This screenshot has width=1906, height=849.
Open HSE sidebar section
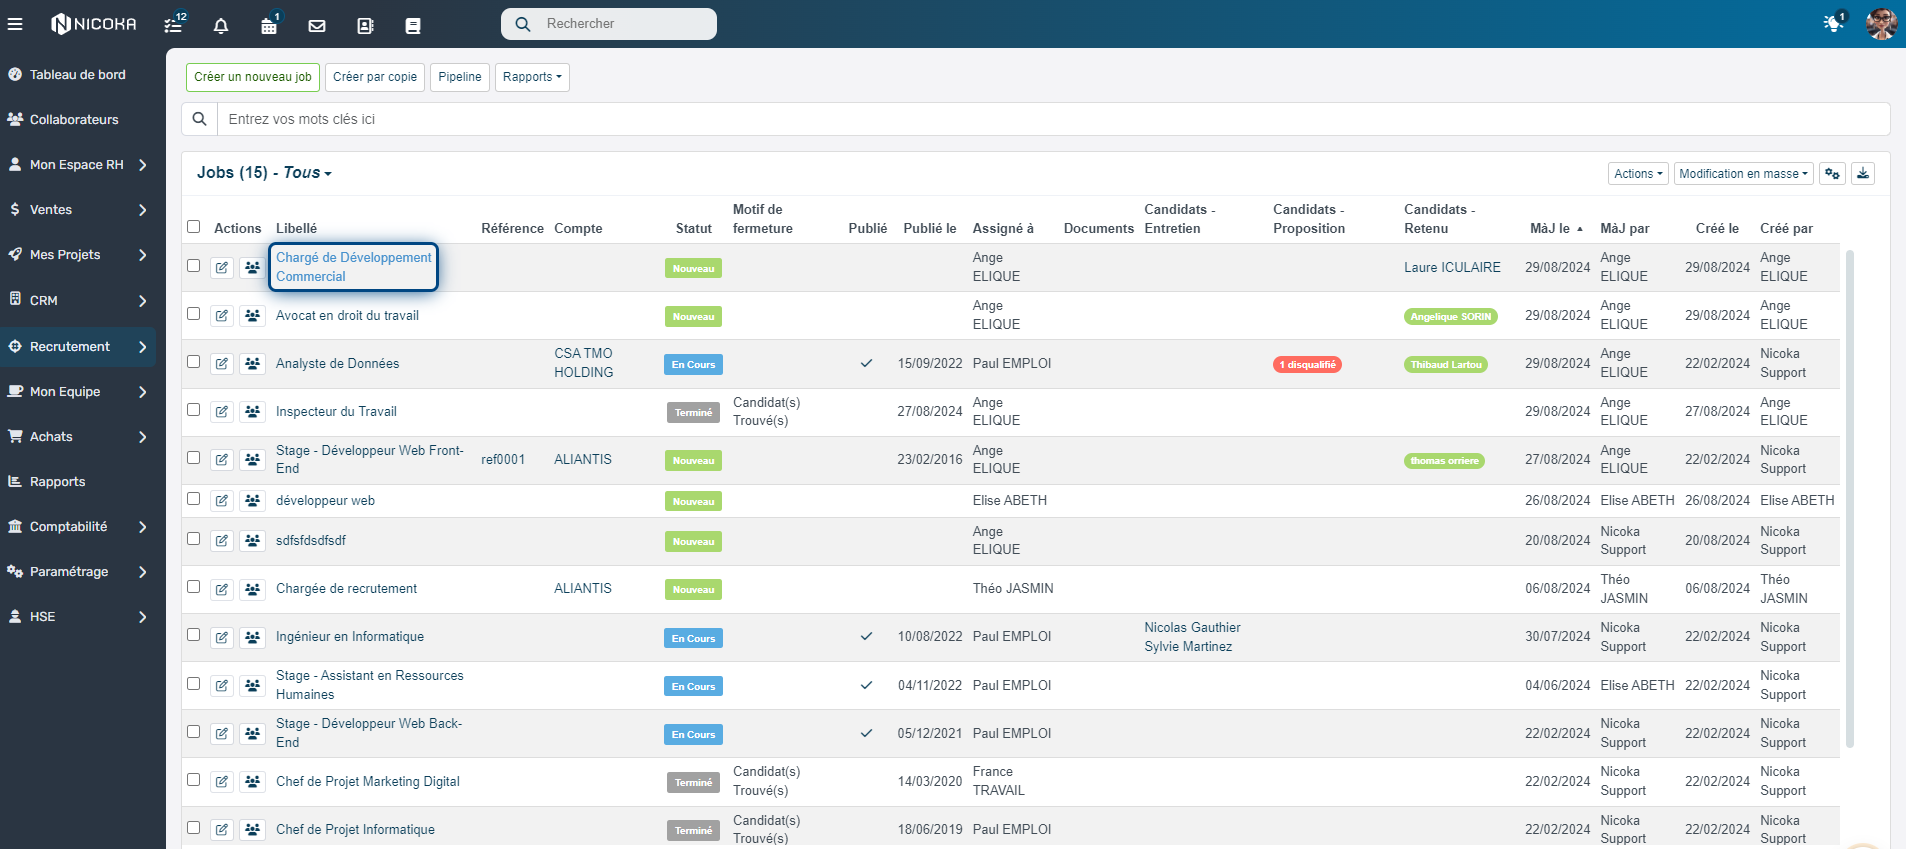78,617
